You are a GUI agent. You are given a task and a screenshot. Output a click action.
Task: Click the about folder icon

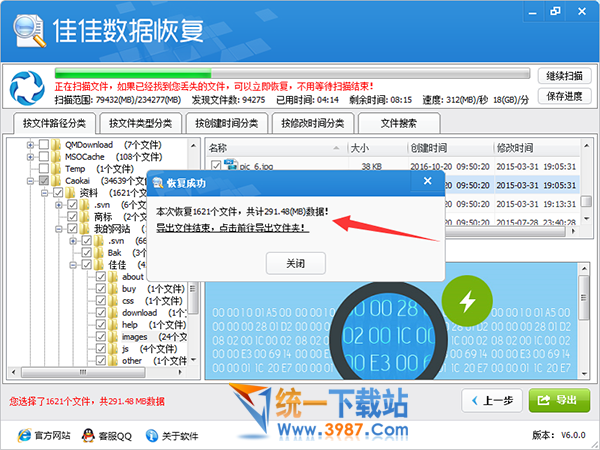pyautogui.click(x=113, y=277)
